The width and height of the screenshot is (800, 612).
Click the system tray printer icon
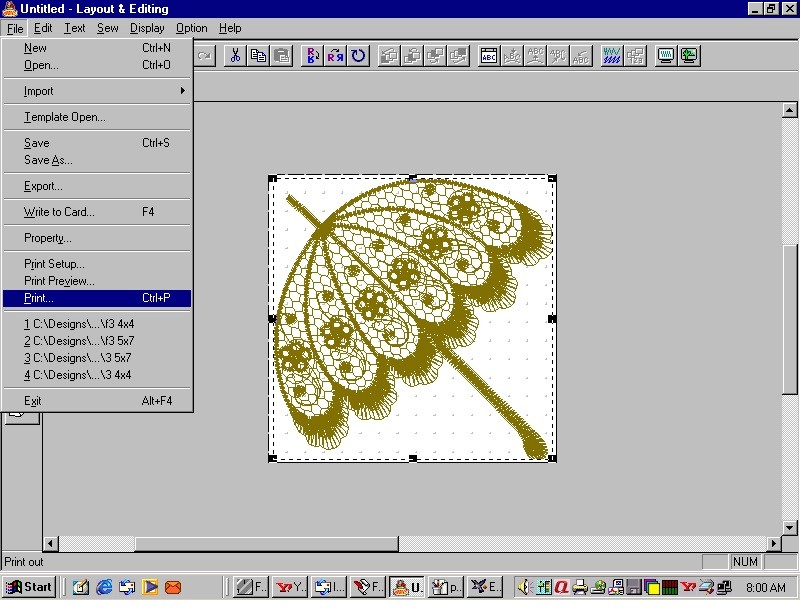(x=580, y=588)
